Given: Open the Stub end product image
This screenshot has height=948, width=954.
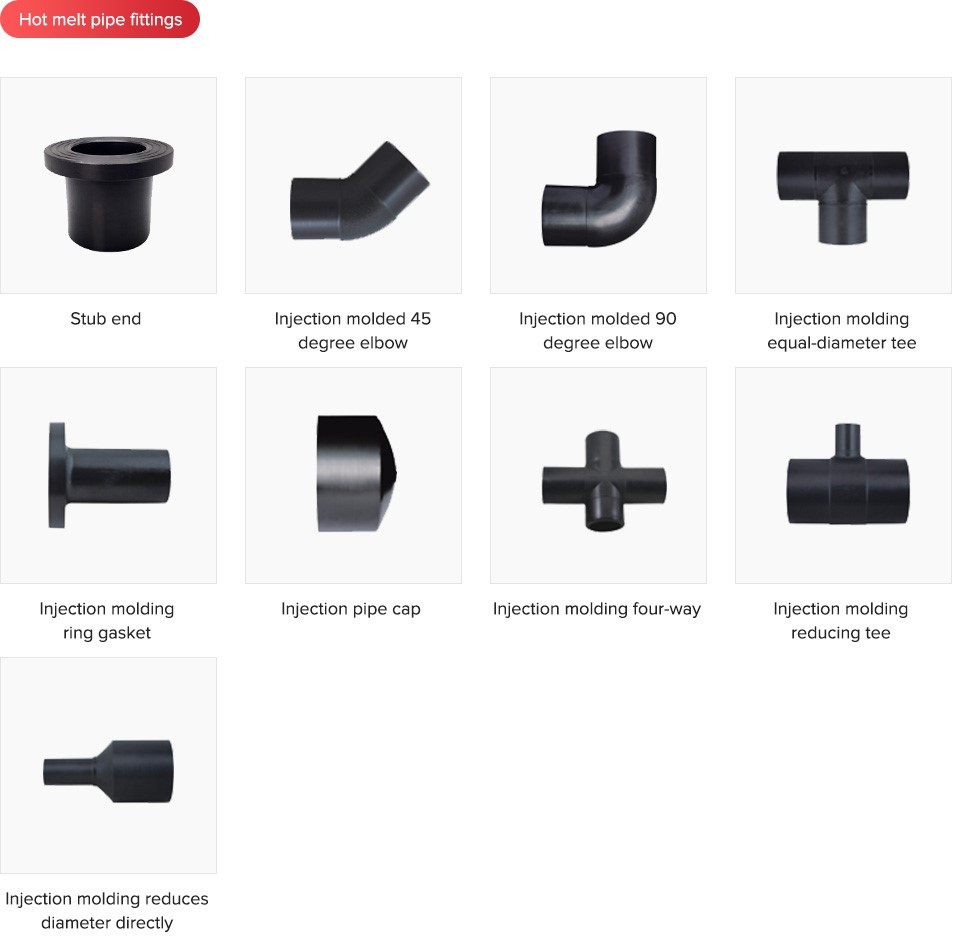Looking at the screenshot, I should 108,186.
